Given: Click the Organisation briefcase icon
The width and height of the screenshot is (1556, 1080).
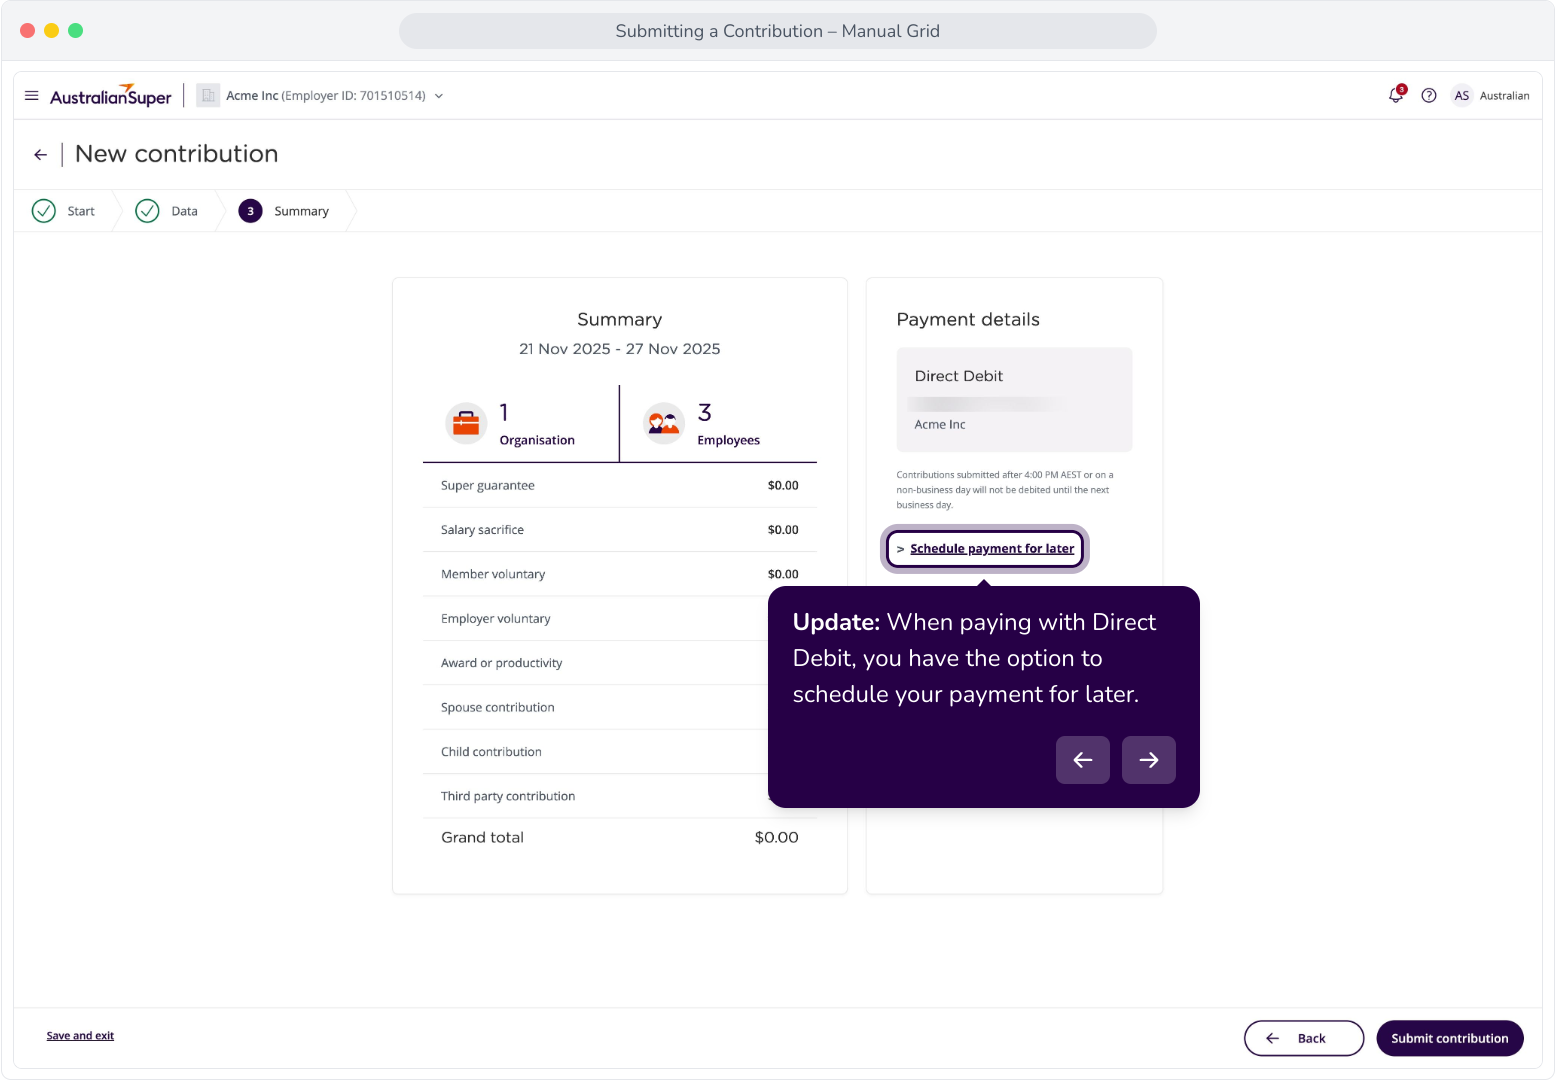Looking at the screenshot, I should 466,423.
